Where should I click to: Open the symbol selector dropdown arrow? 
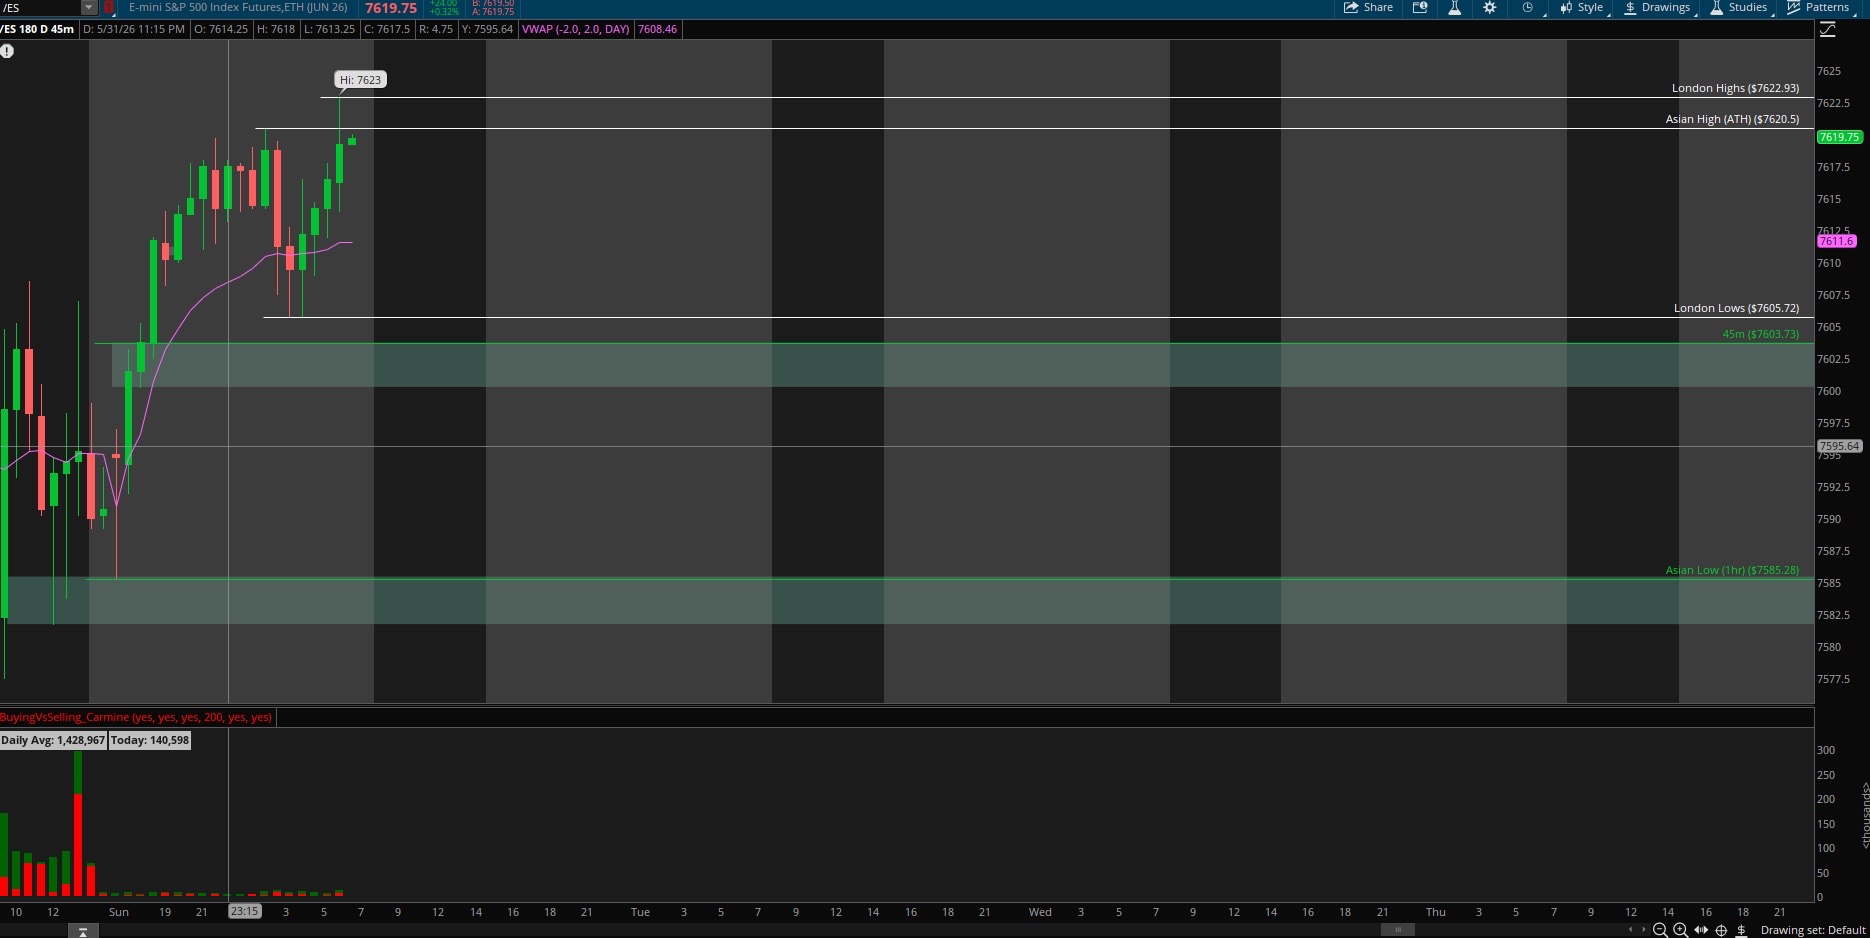point(88,7)
